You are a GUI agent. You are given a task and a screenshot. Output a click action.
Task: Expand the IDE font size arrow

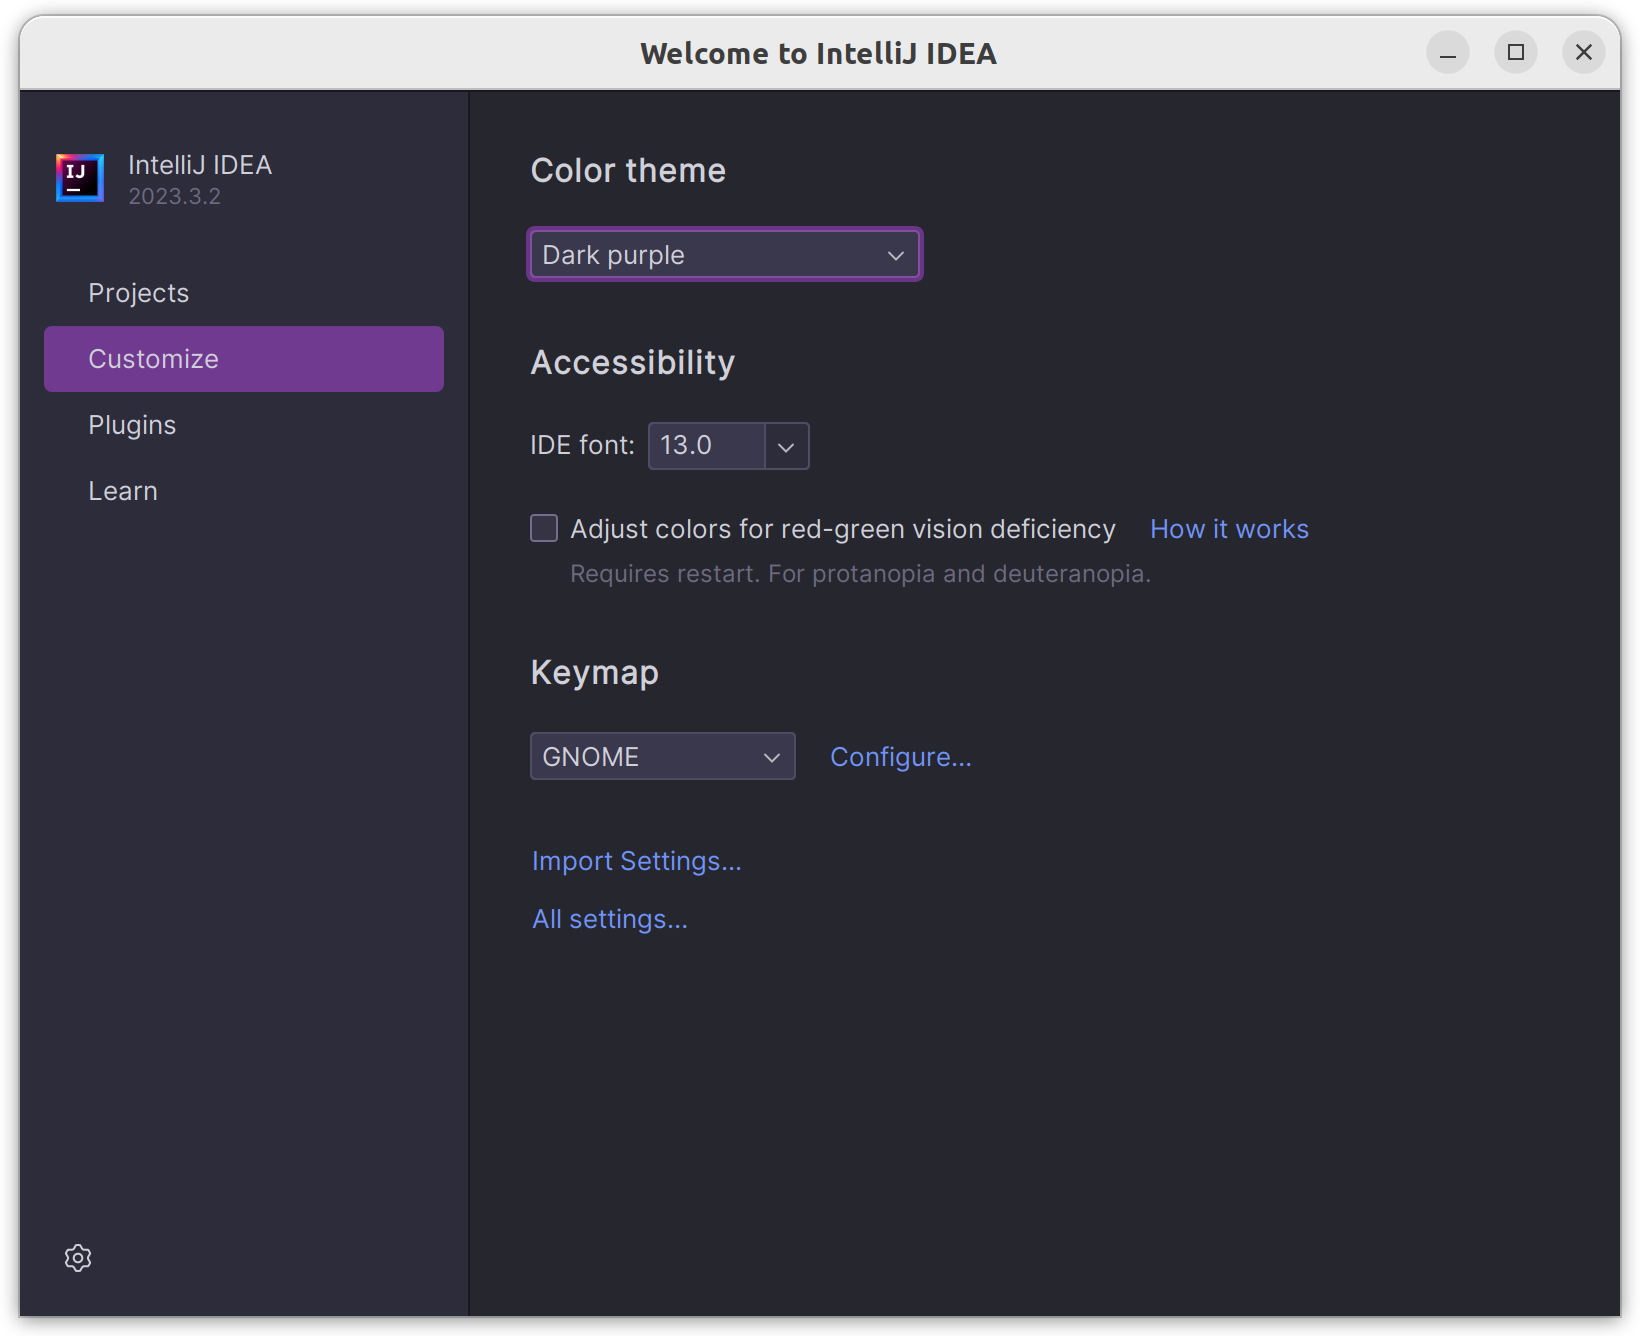point(787,446)
